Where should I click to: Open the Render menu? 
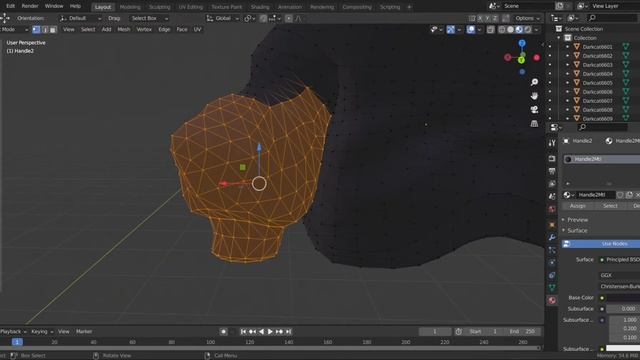[30, 6]
